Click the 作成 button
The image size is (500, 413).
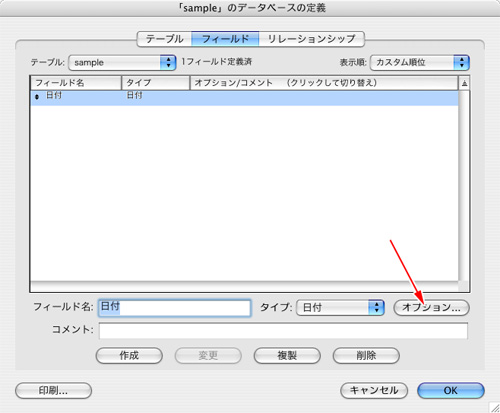pyautogui.click(x=129, y=356)
